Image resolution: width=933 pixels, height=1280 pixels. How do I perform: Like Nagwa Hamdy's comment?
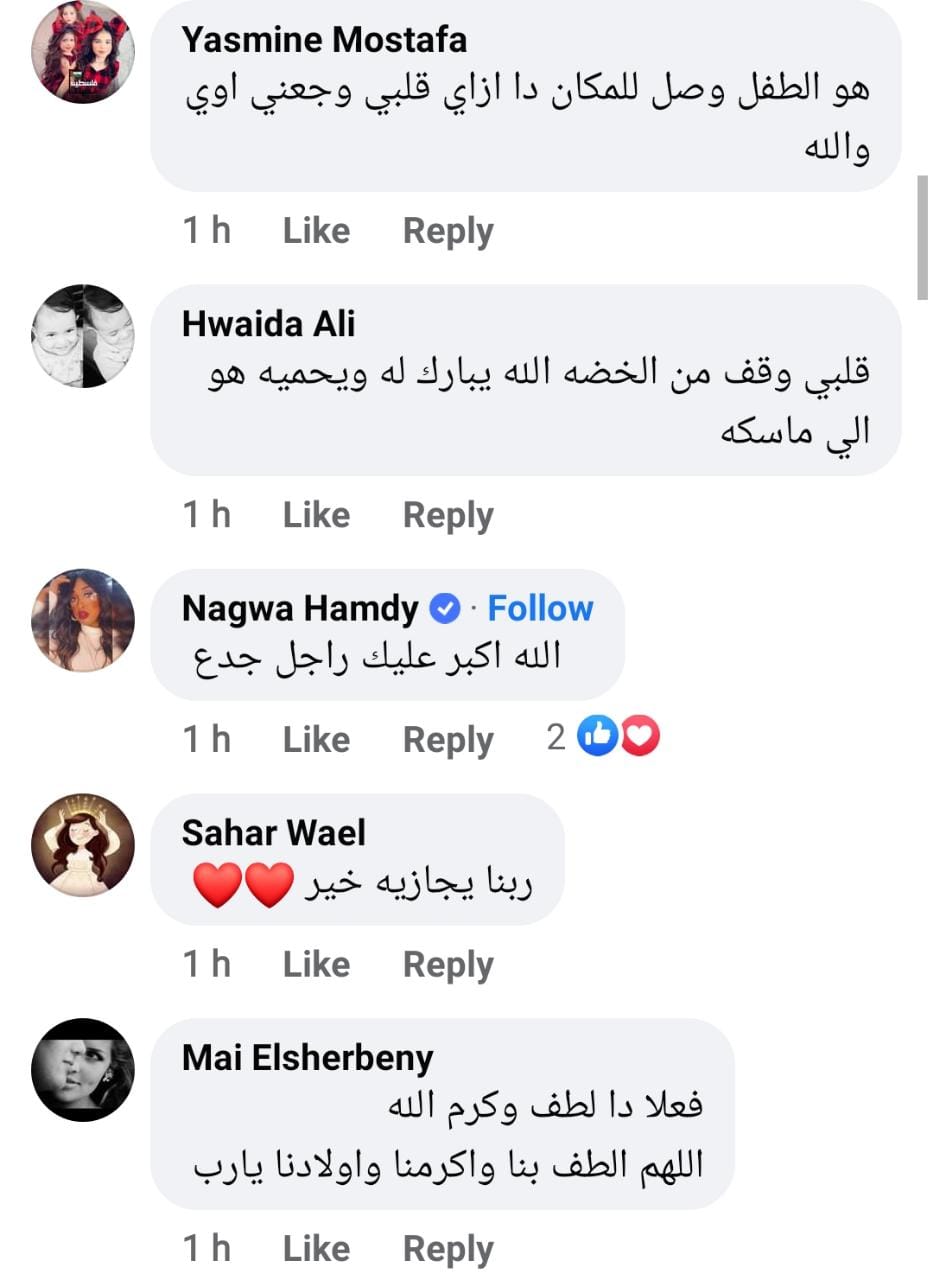tap(316, 740)
